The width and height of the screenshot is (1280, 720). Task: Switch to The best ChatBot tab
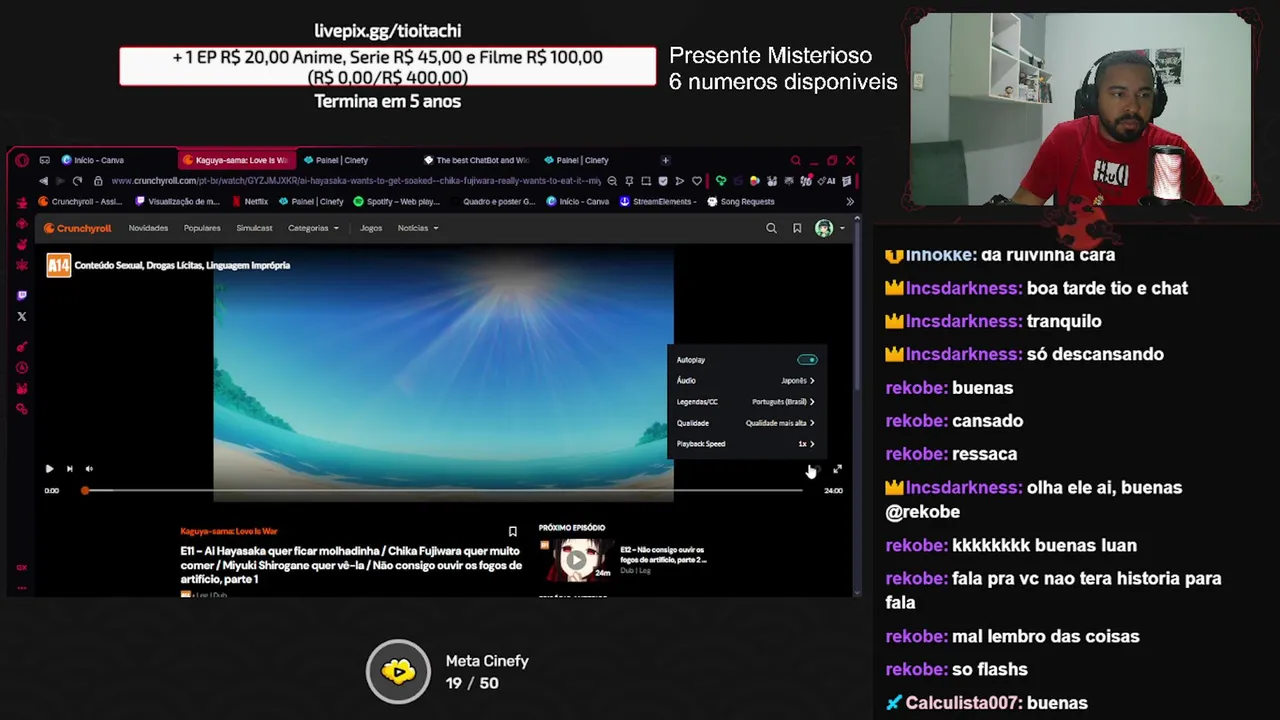point(476,160)
